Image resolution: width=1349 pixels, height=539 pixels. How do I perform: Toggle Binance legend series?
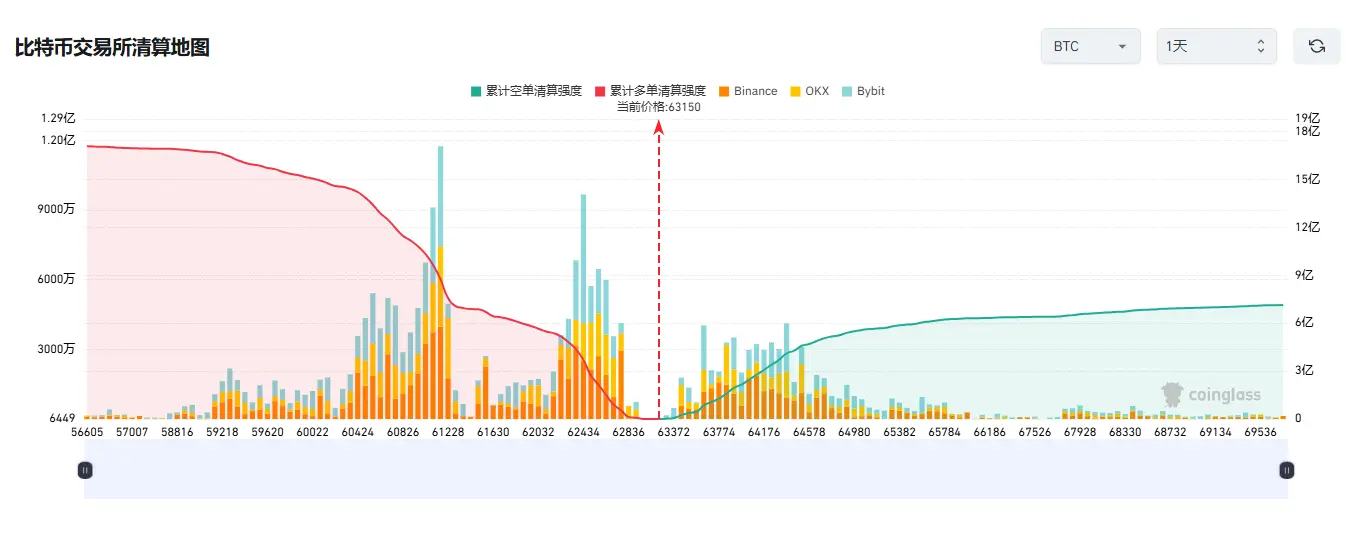(747, 91)
